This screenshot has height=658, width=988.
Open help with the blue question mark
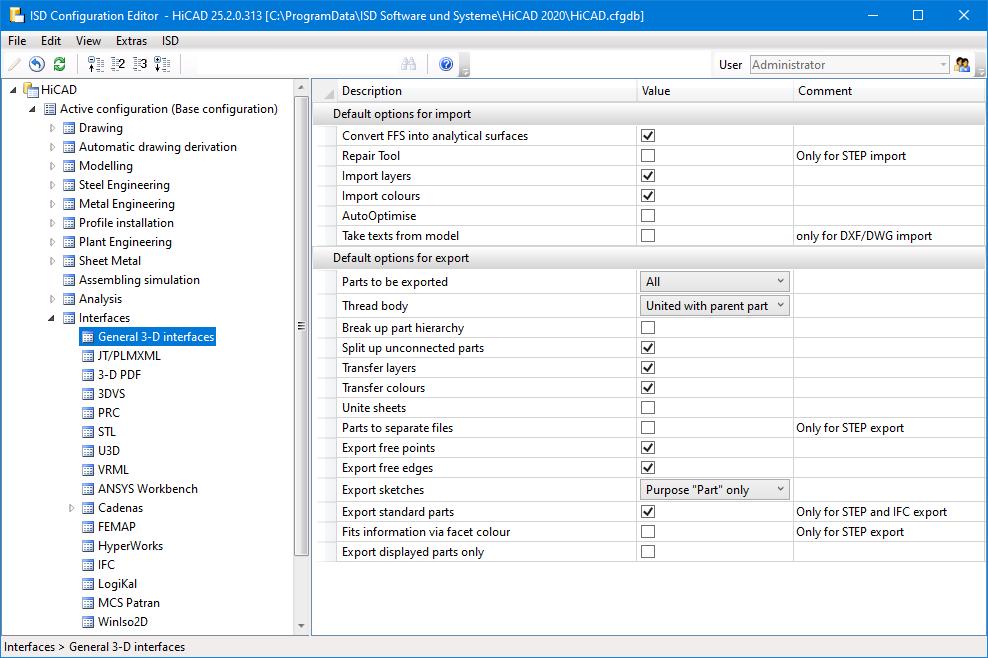click(x=446, y=64)
